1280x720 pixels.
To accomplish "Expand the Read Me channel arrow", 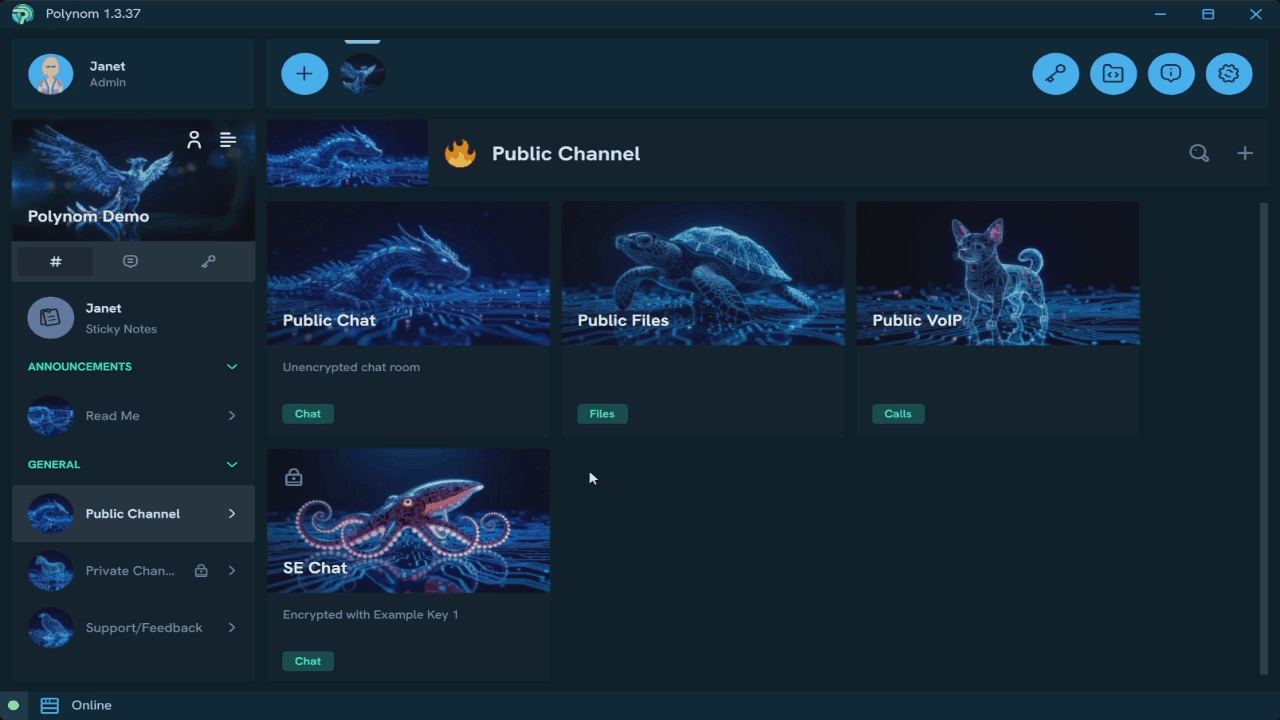I will (x=232, y=416).
